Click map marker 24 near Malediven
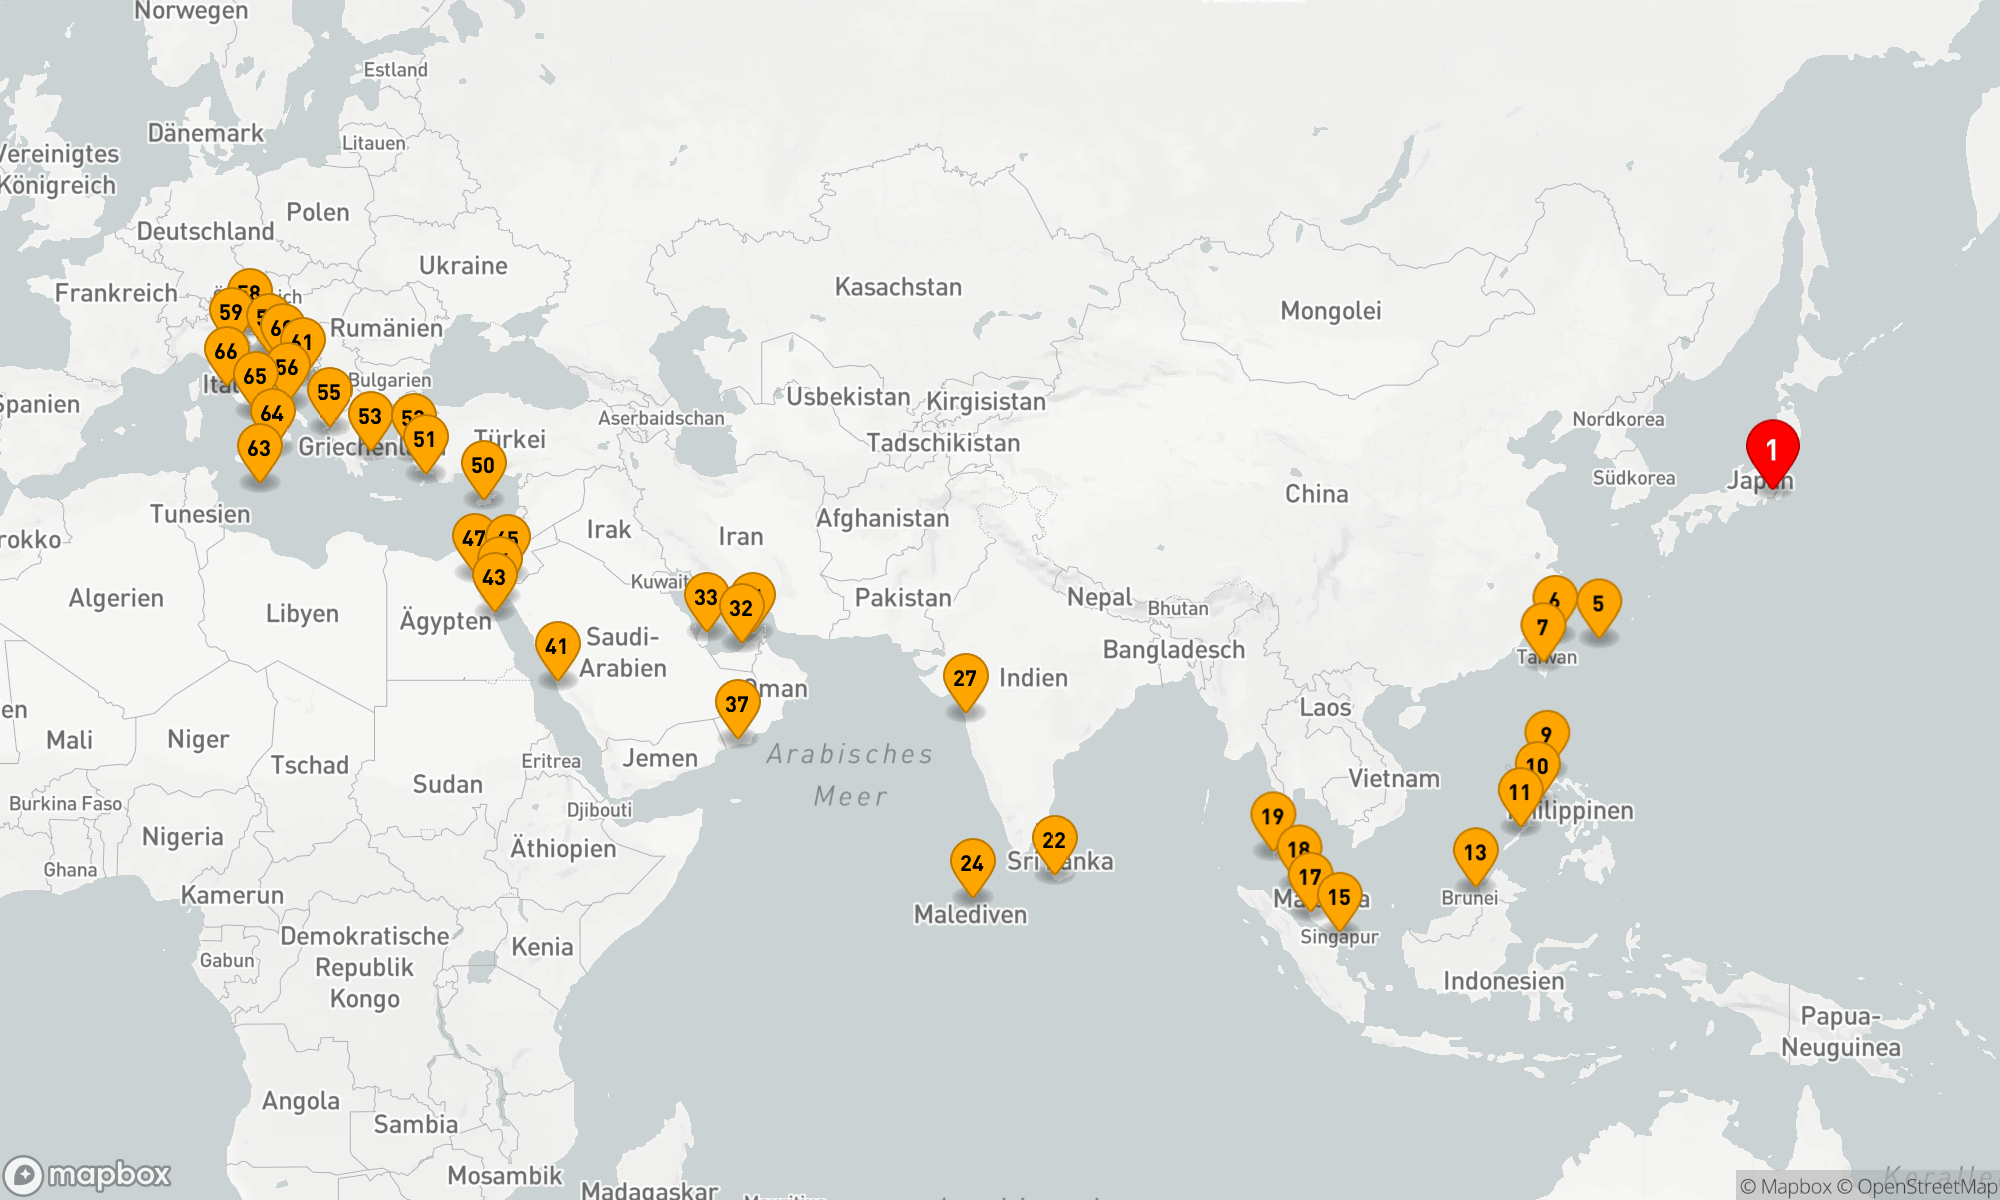 [972, 864]
